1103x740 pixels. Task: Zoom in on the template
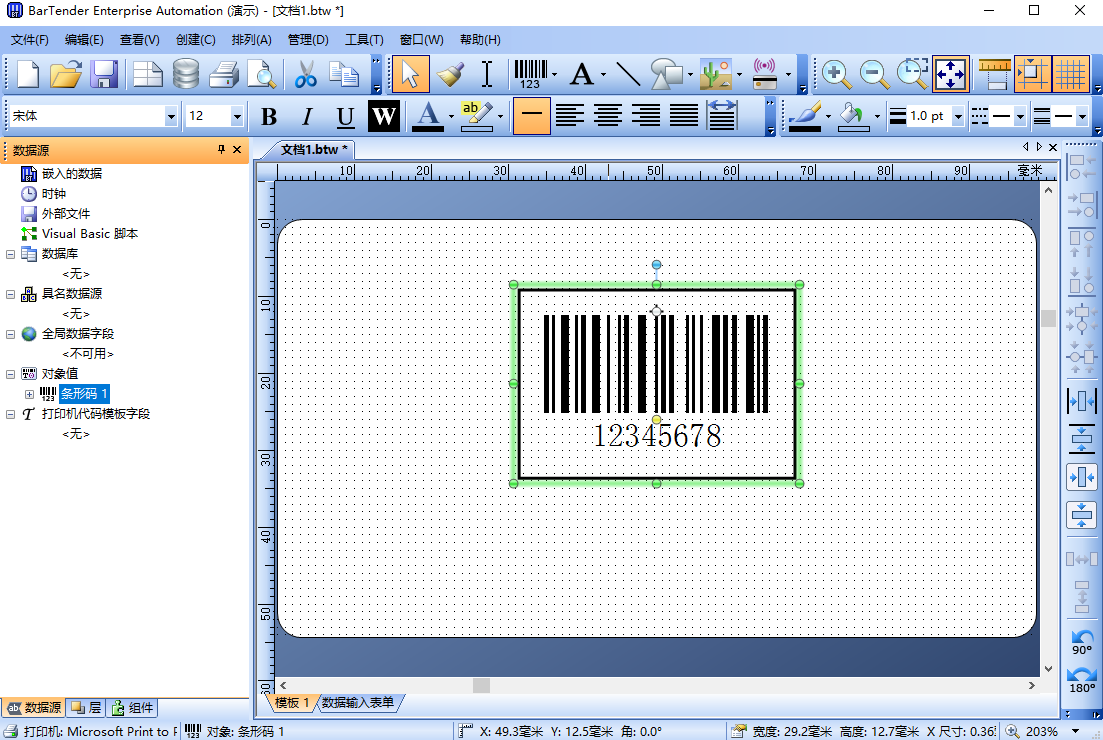coord(836,74)
